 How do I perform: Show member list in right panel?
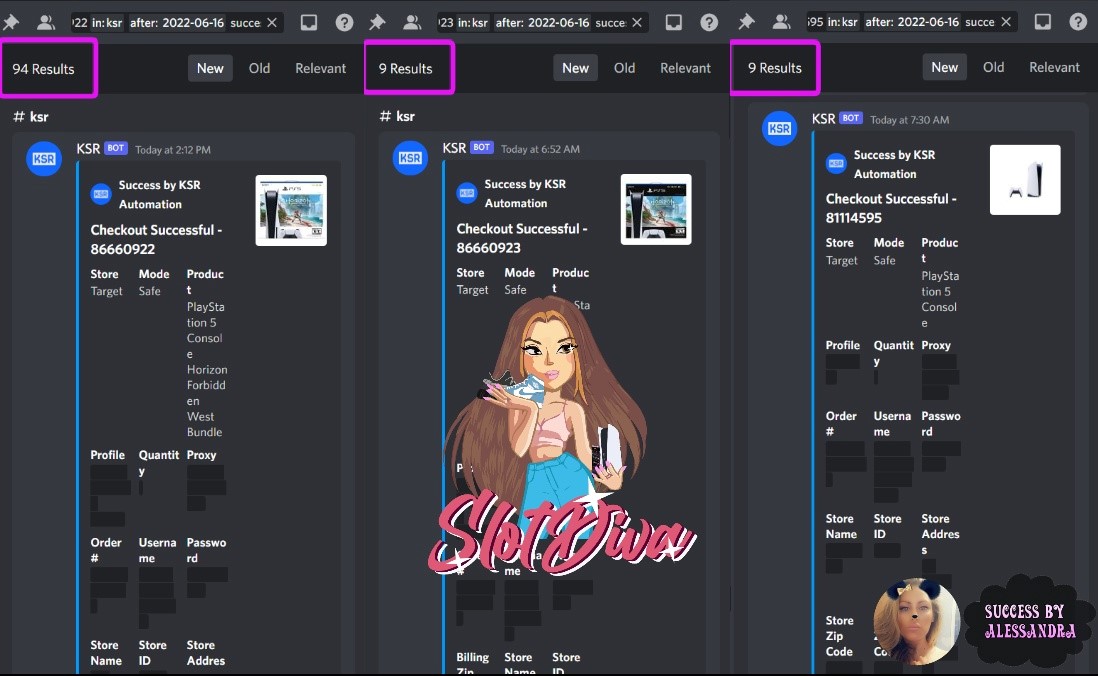(x=781, y=22)
